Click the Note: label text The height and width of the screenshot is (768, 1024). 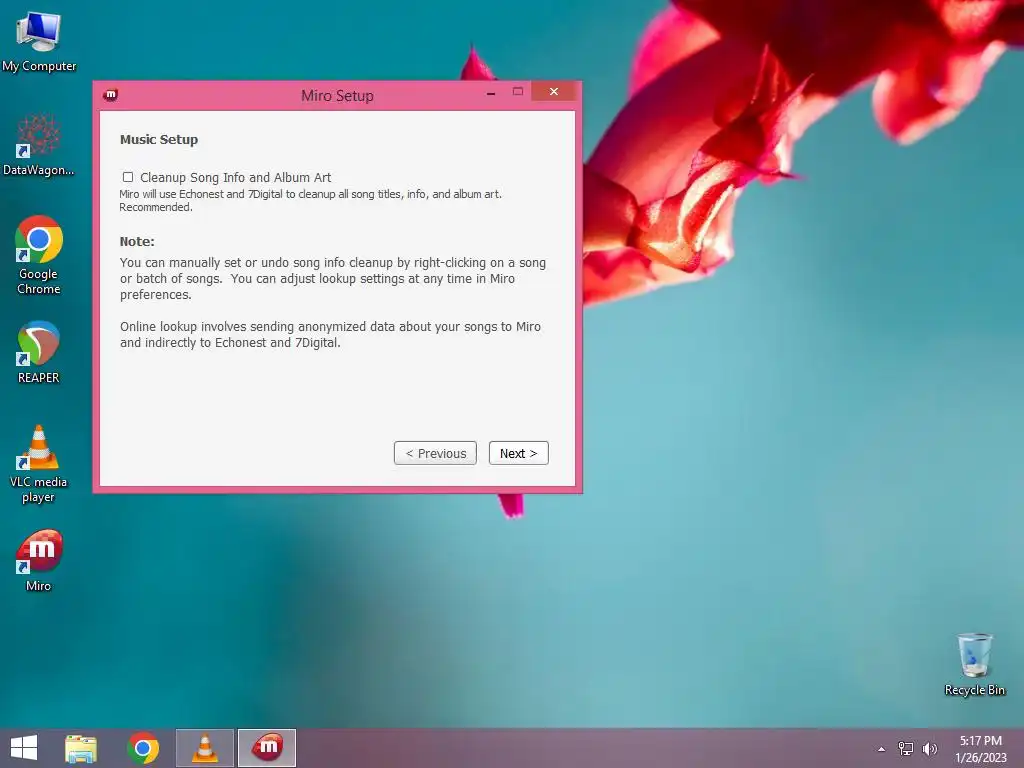[137, 241]
